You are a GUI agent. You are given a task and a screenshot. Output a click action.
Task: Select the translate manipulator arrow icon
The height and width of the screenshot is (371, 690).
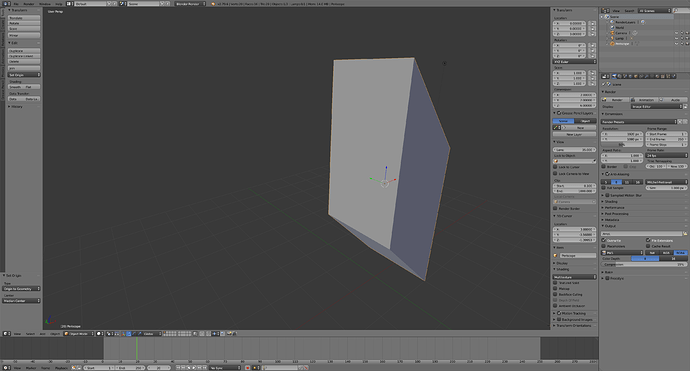click(x=129, y=334)
